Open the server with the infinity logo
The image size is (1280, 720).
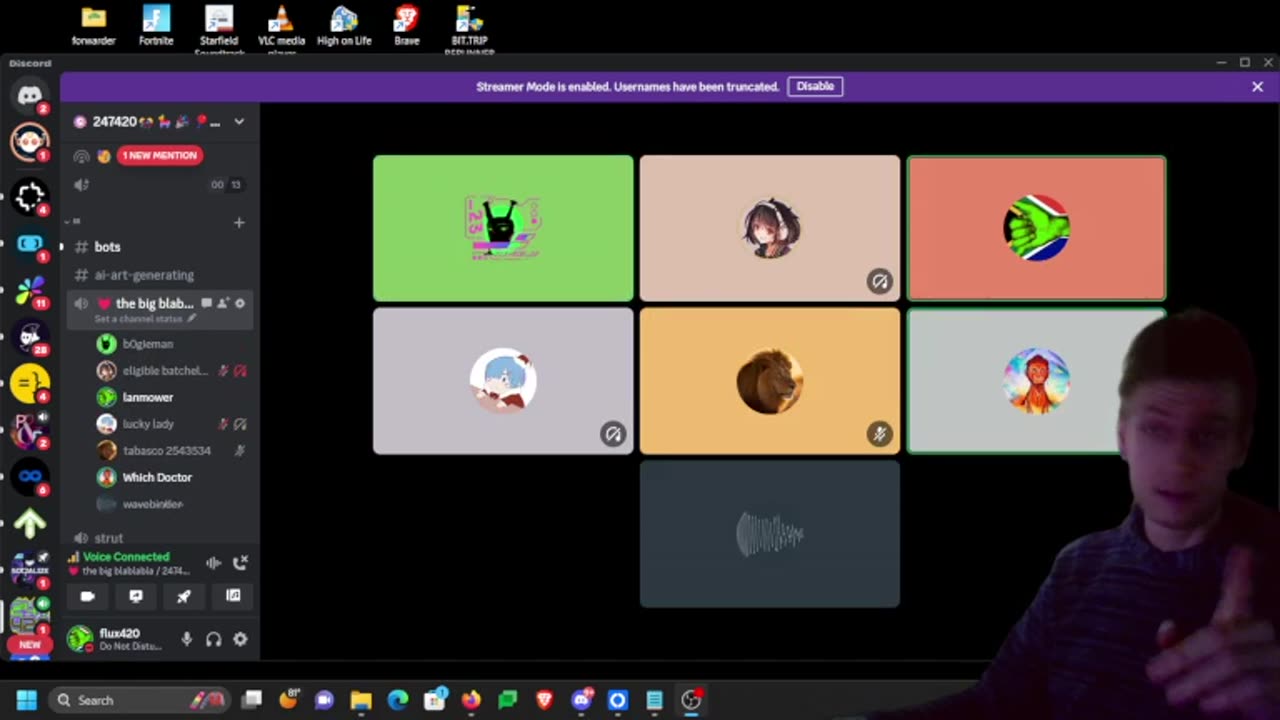point(30,476)
